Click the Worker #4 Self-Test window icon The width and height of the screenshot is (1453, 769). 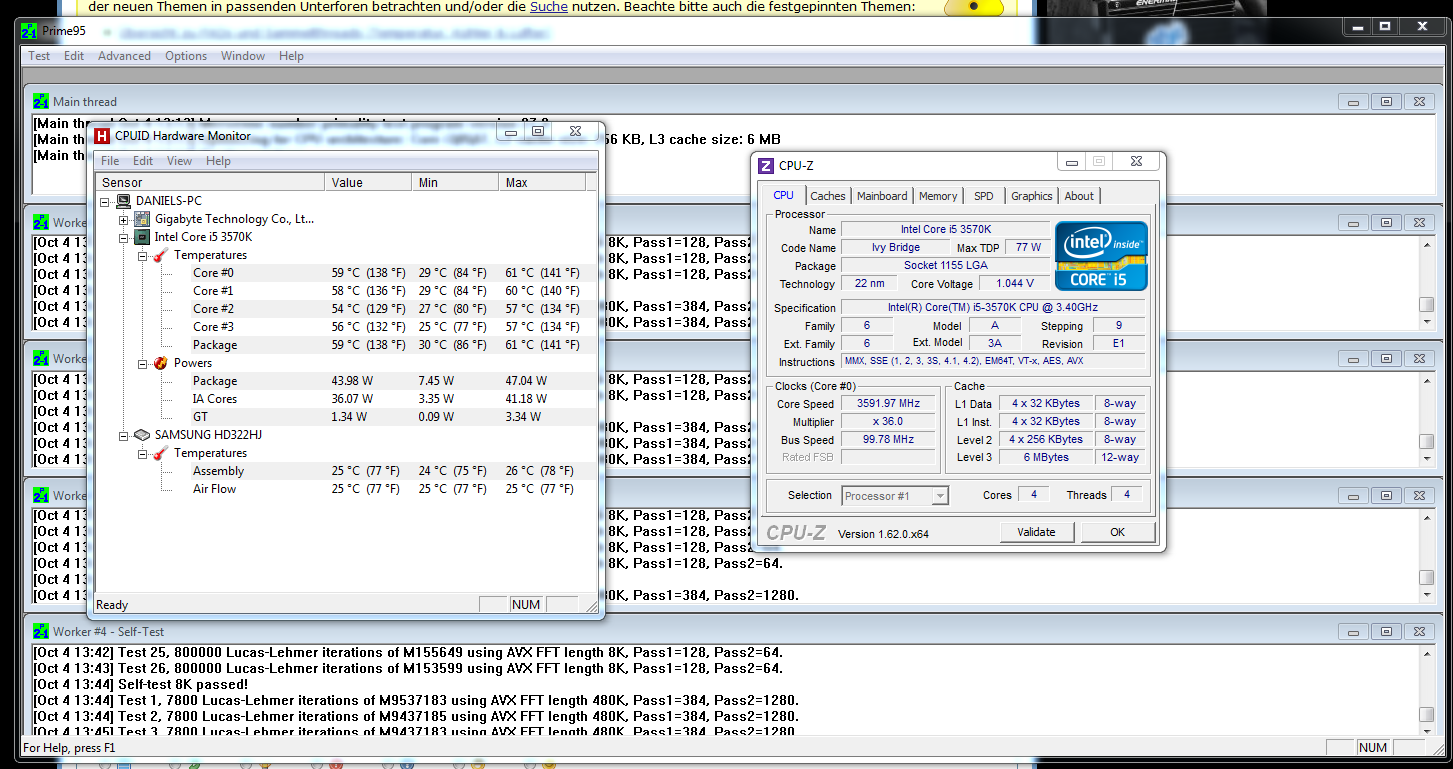tap(40, 631)
